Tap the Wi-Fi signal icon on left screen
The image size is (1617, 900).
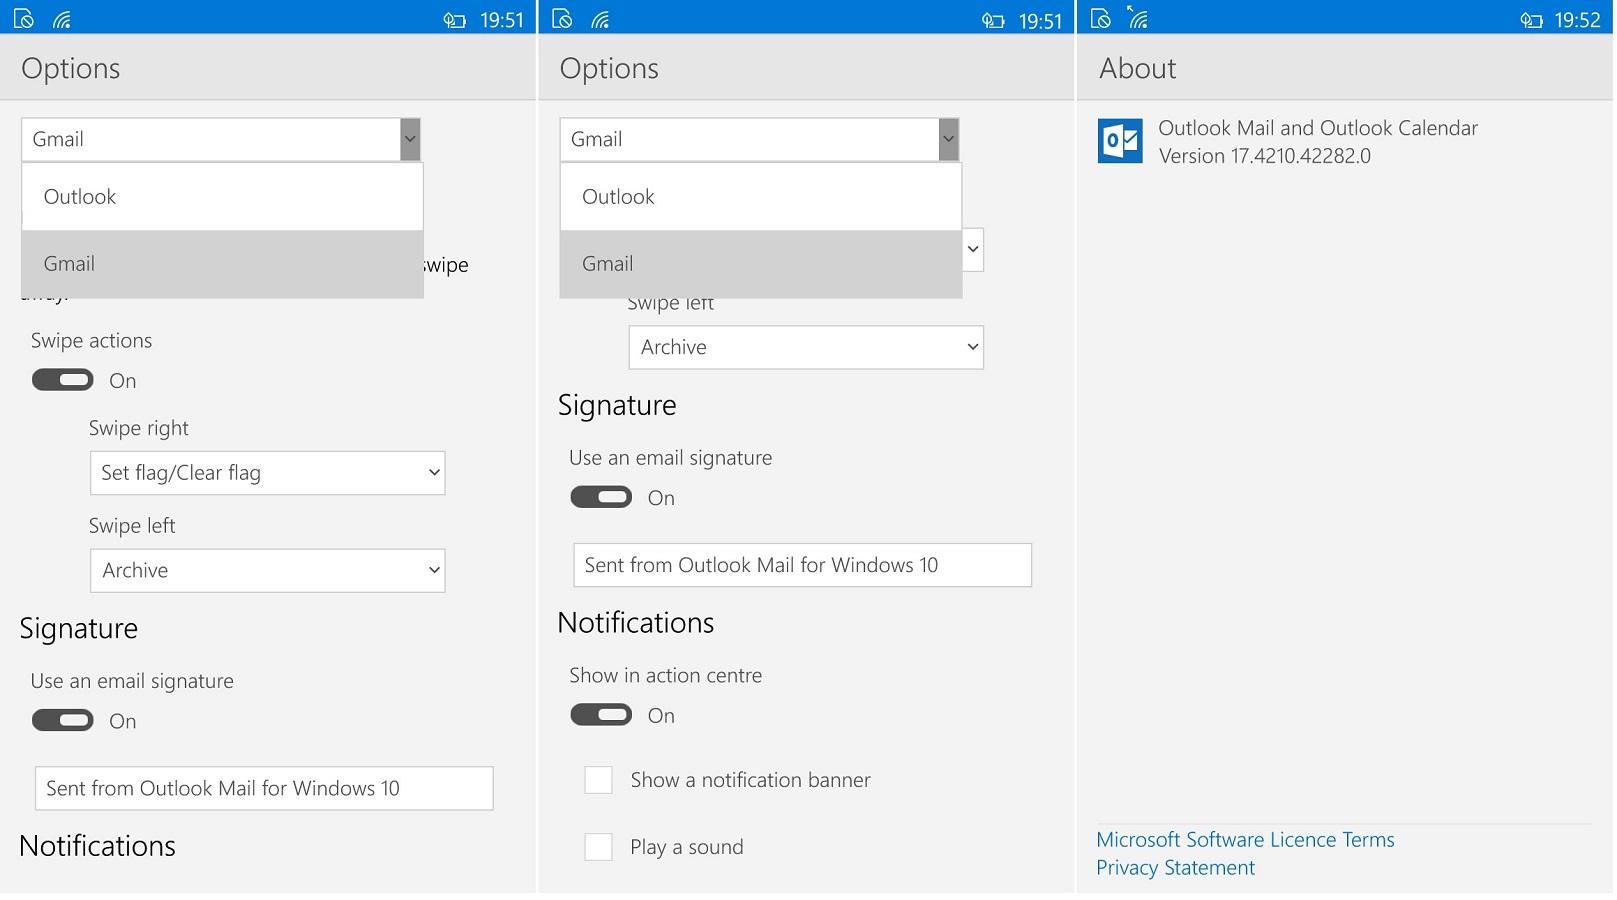62,19
